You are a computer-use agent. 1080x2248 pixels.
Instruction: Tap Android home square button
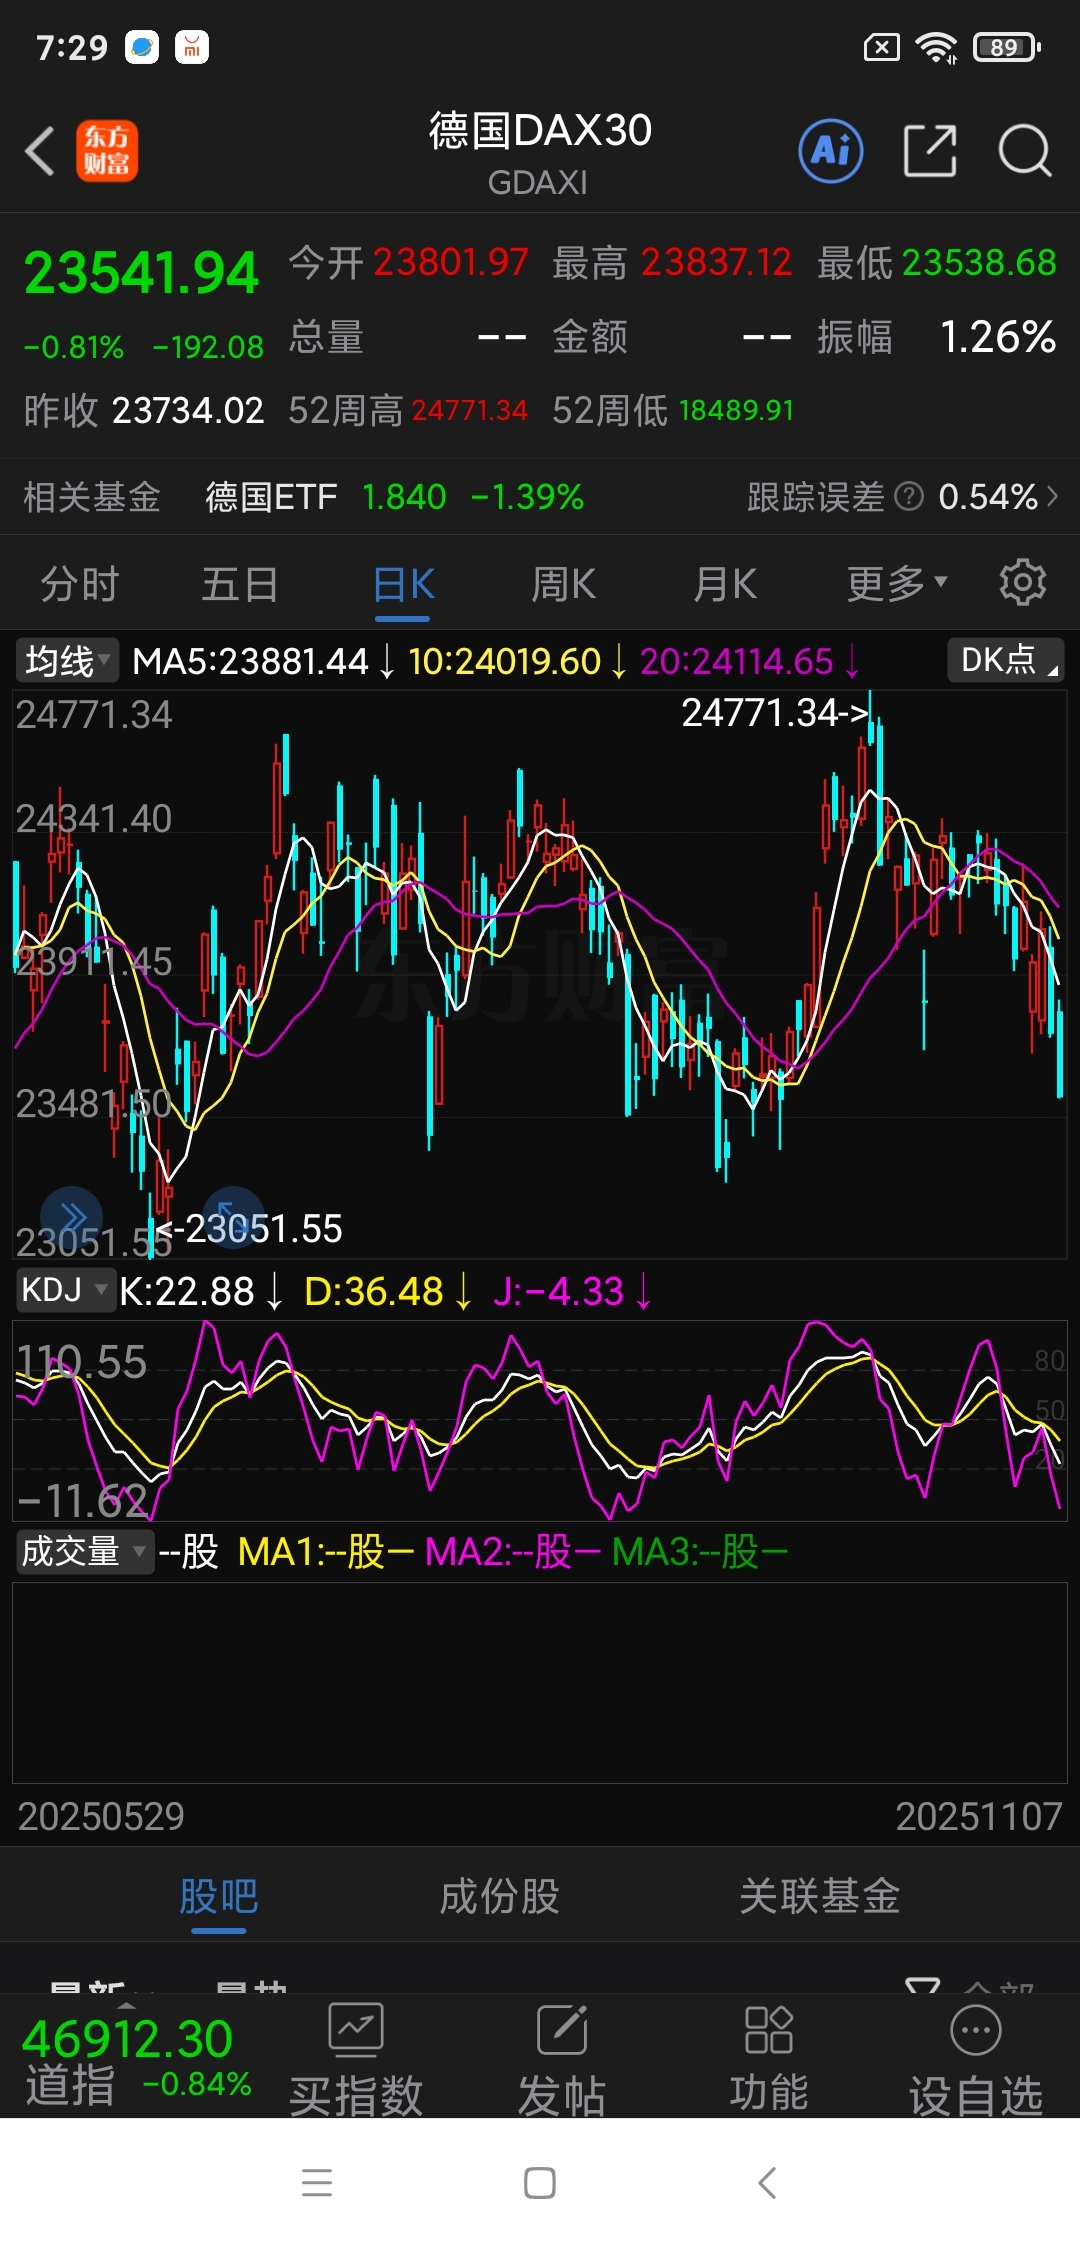(540, 2182)
